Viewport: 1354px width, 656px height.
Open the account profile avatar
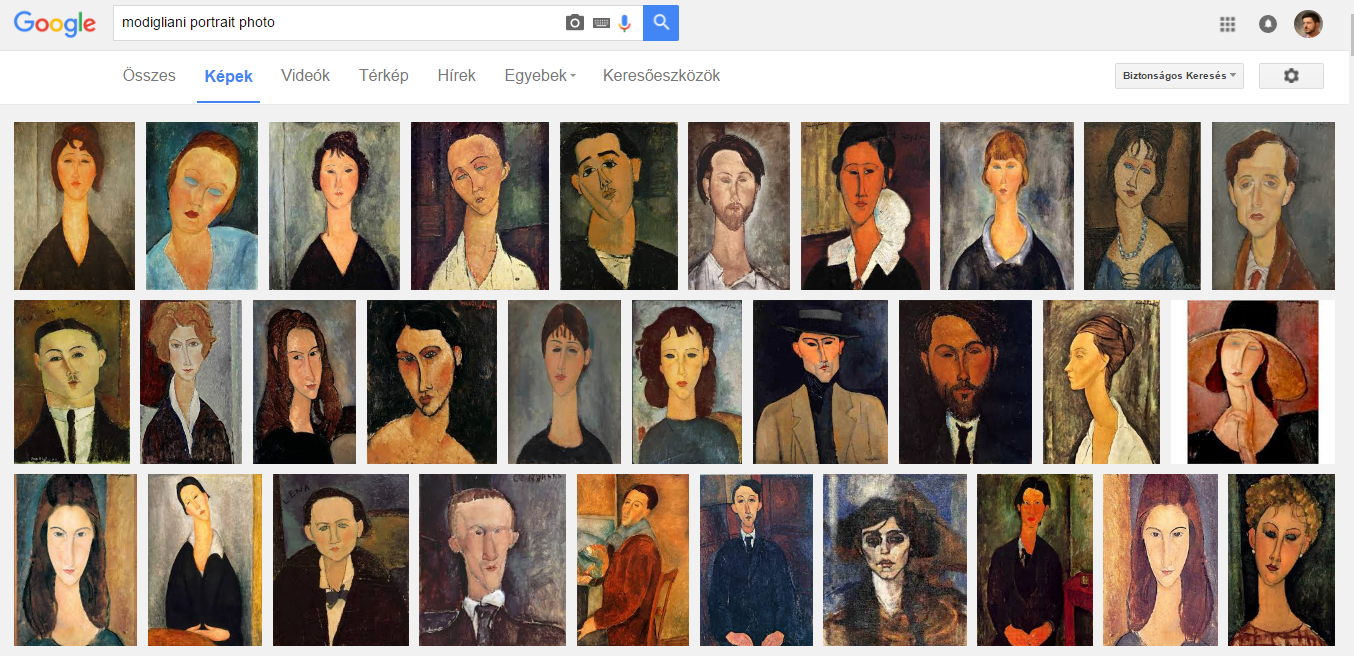tap(1308, 24)
